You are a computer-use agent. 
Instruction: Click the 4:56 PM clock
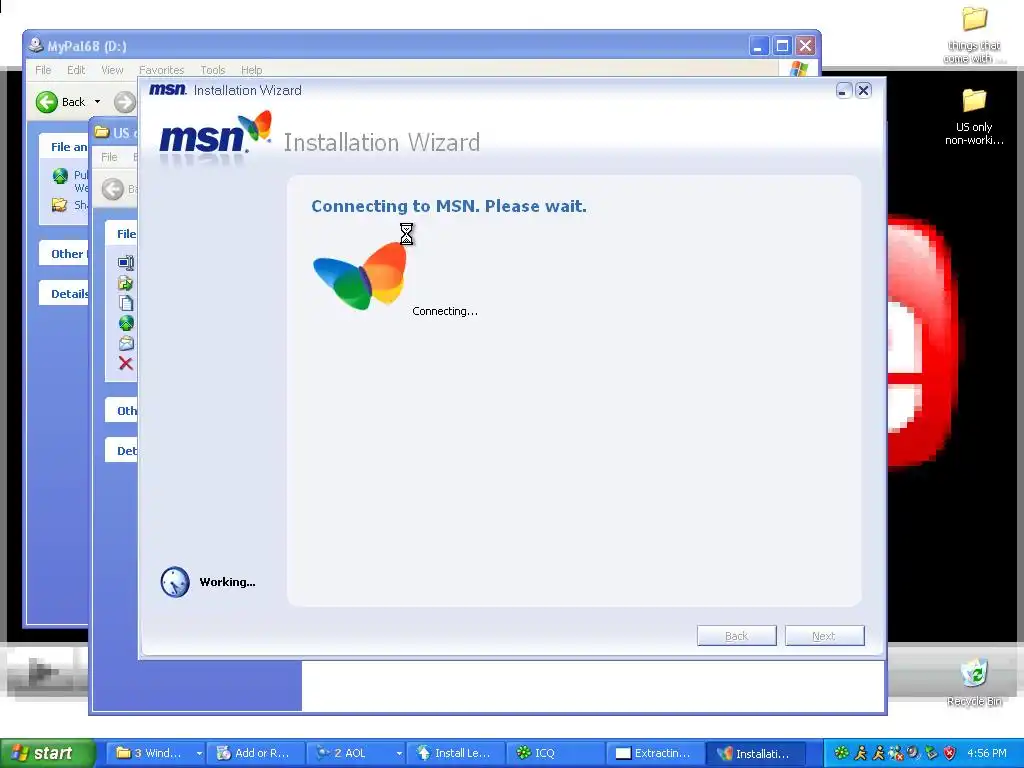pos(987,753)
